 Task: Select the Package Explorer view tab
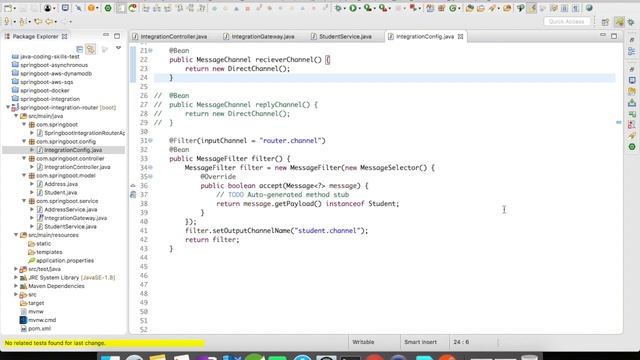36,36
